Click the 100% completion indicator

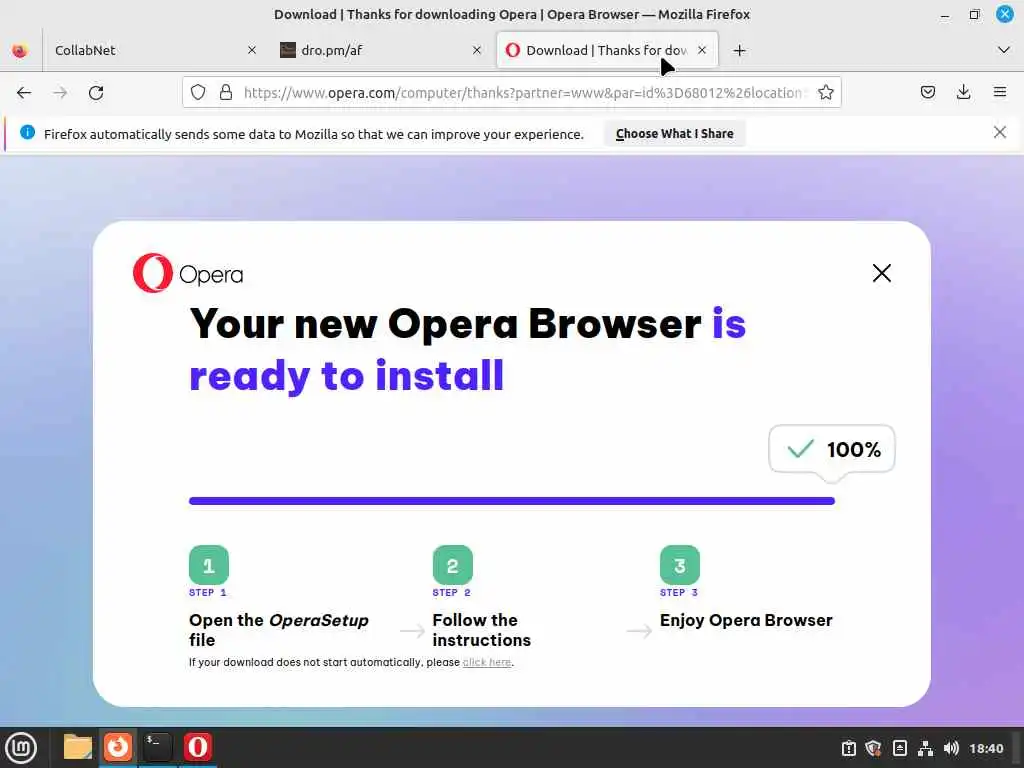[x=832, y=449]
